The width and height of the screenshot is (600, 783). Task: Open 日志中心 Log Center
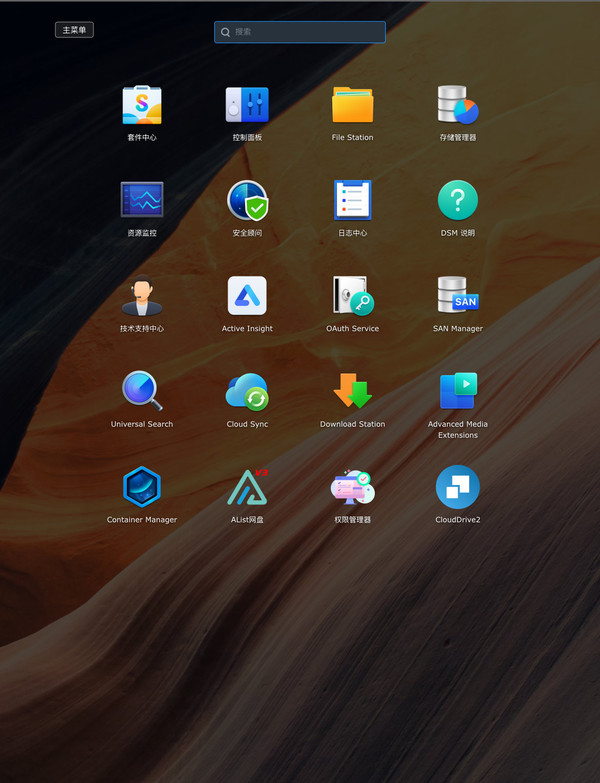352,200
